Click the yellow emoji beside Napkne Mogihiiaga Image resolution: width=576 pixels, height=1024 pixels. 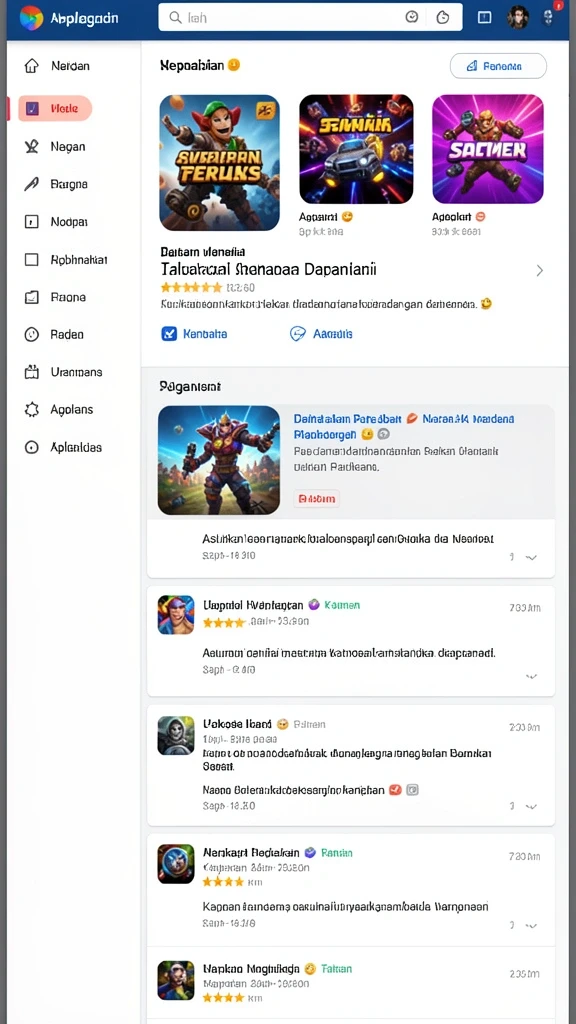coord(310,969)
